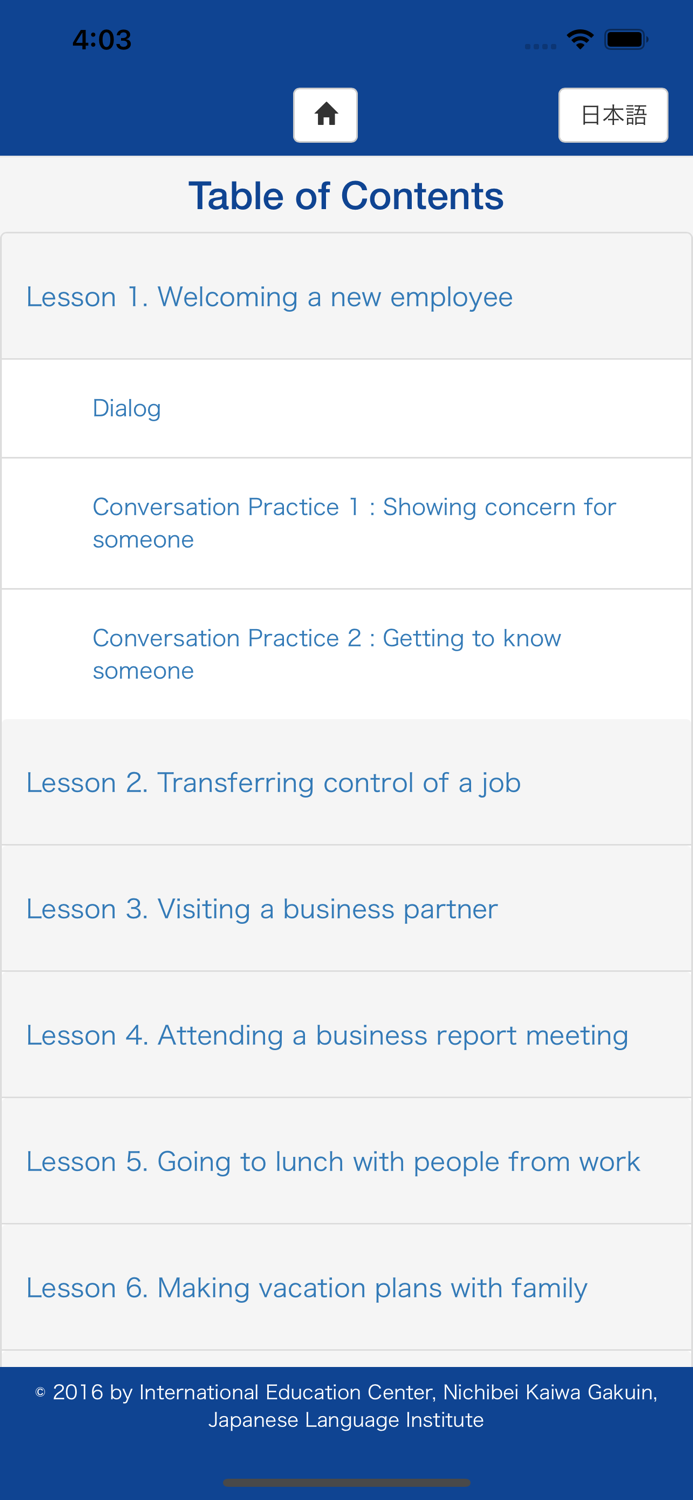Tap the cellular signal dots icon
The width and height of the screenshot is (693, 1500).
click(540, 44)
